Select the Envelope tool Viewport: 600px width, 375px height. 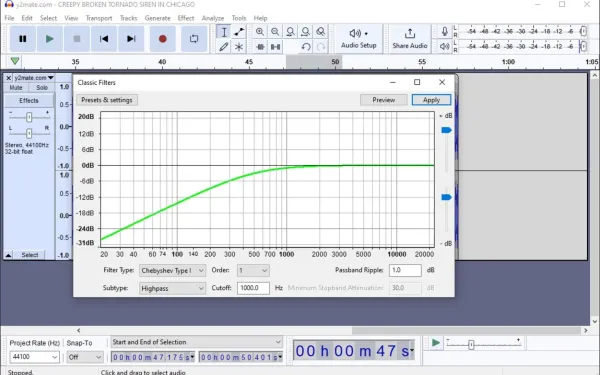239,32
